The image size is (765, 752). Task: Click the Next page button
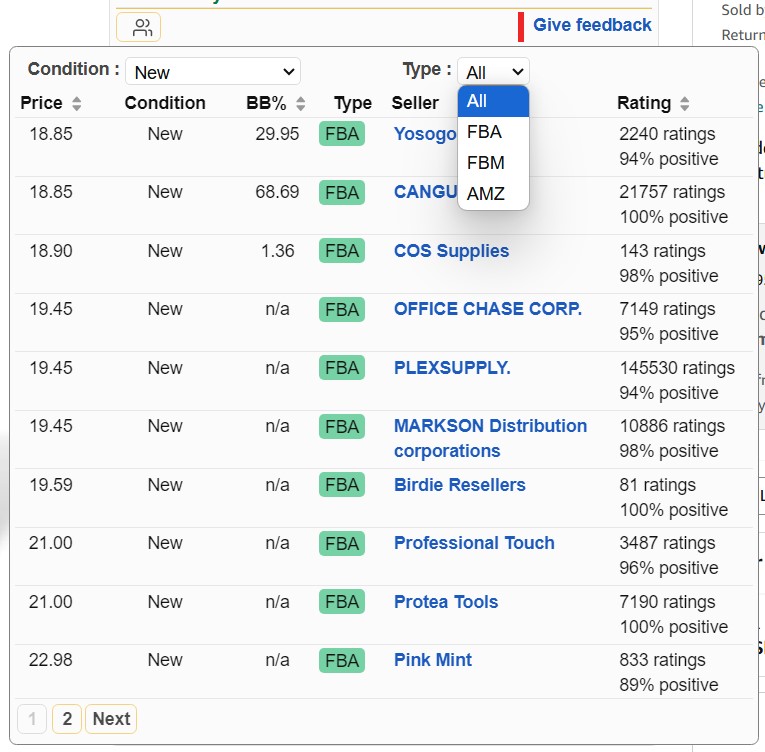coord(111,719)
